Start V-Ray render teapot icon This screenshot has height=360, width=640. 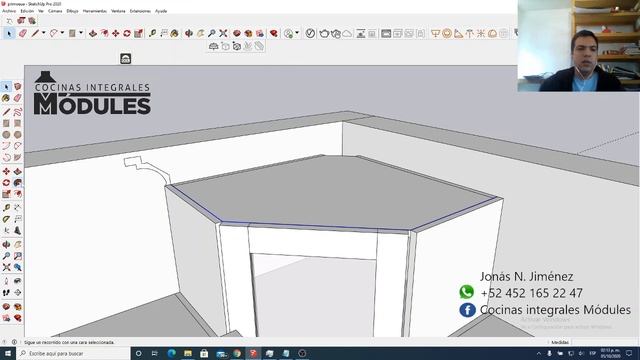[x=324, y=33]
